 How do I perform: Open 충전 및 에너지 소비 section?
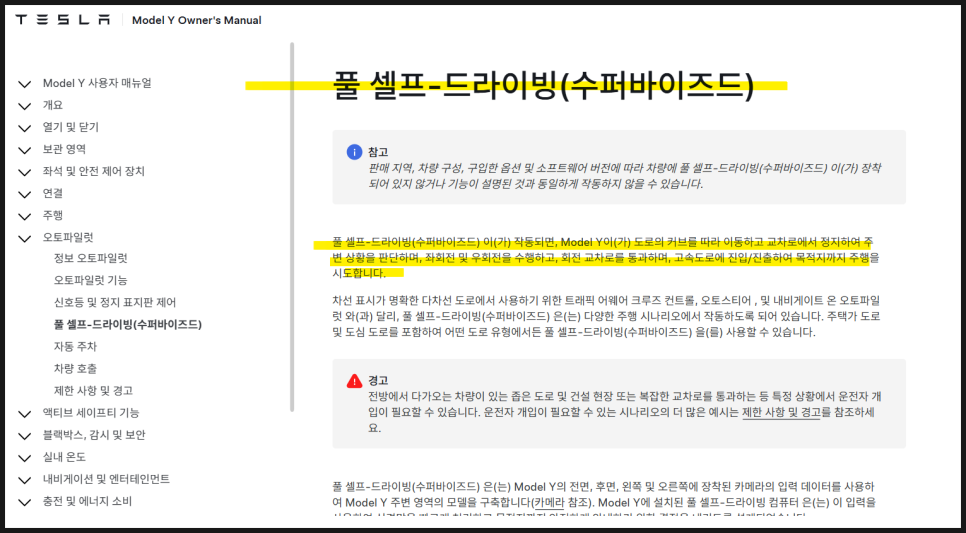point(87,502)
